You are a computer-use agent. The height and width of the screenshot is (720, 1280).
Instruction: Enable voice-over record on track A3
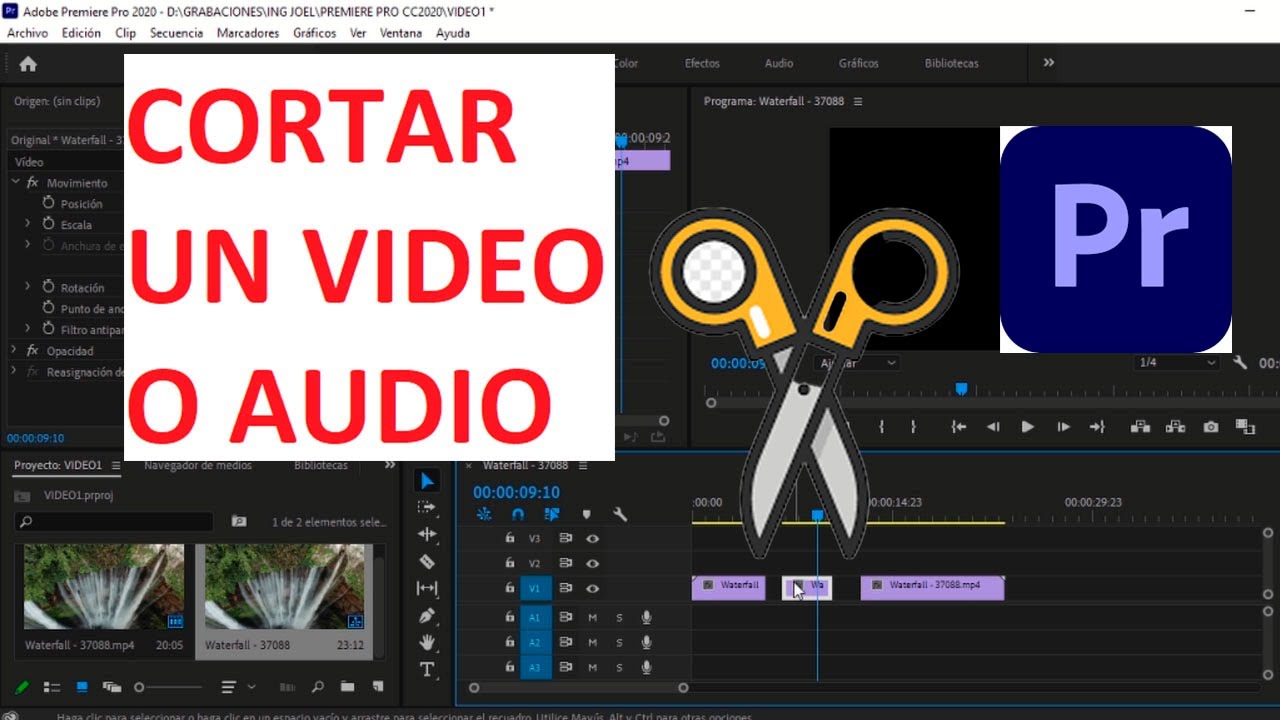coord(647,667)
